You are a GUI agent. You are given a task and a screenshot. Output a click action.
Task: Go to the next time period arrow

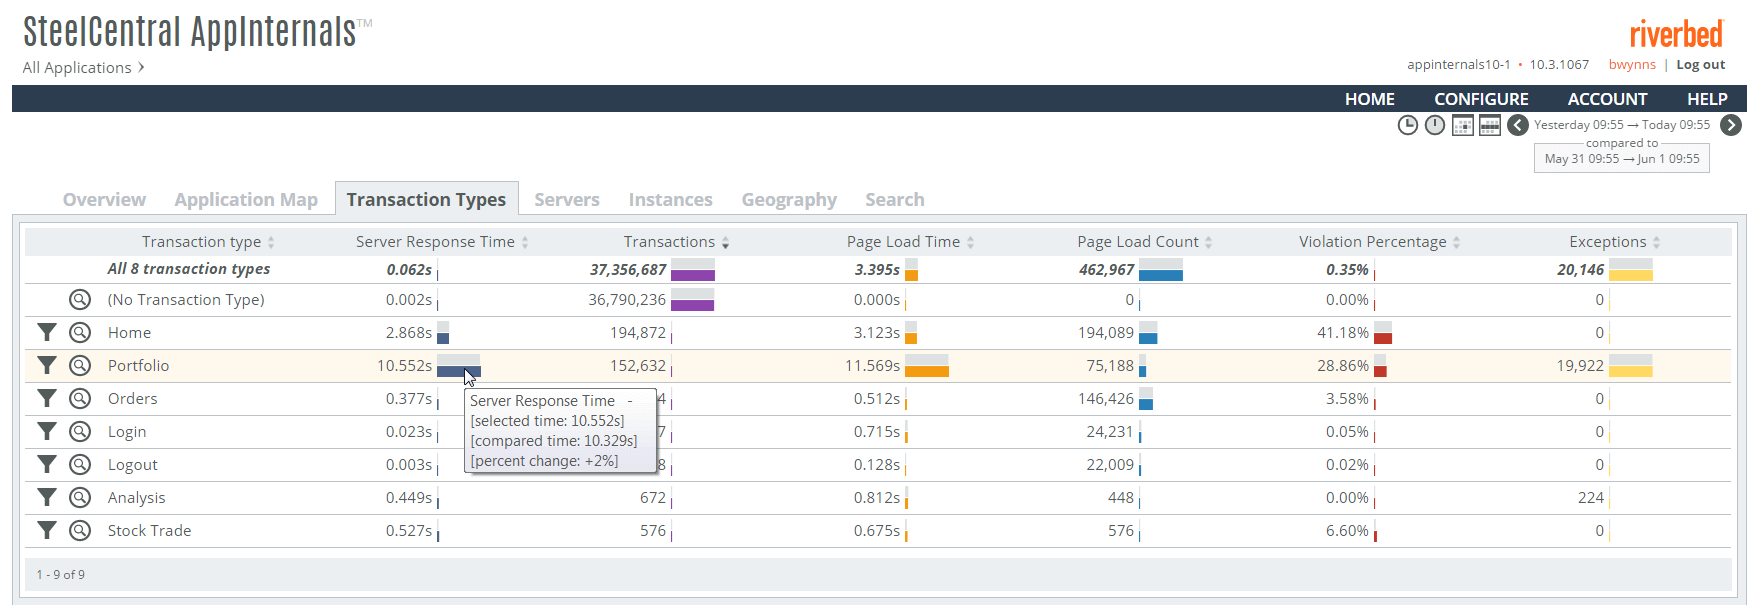(1731, 125)
